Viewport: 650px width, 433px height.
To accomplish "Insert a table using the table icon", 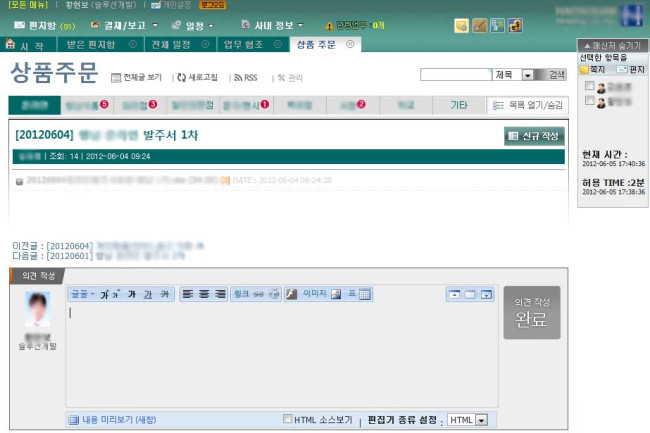I will pos(365,294).
